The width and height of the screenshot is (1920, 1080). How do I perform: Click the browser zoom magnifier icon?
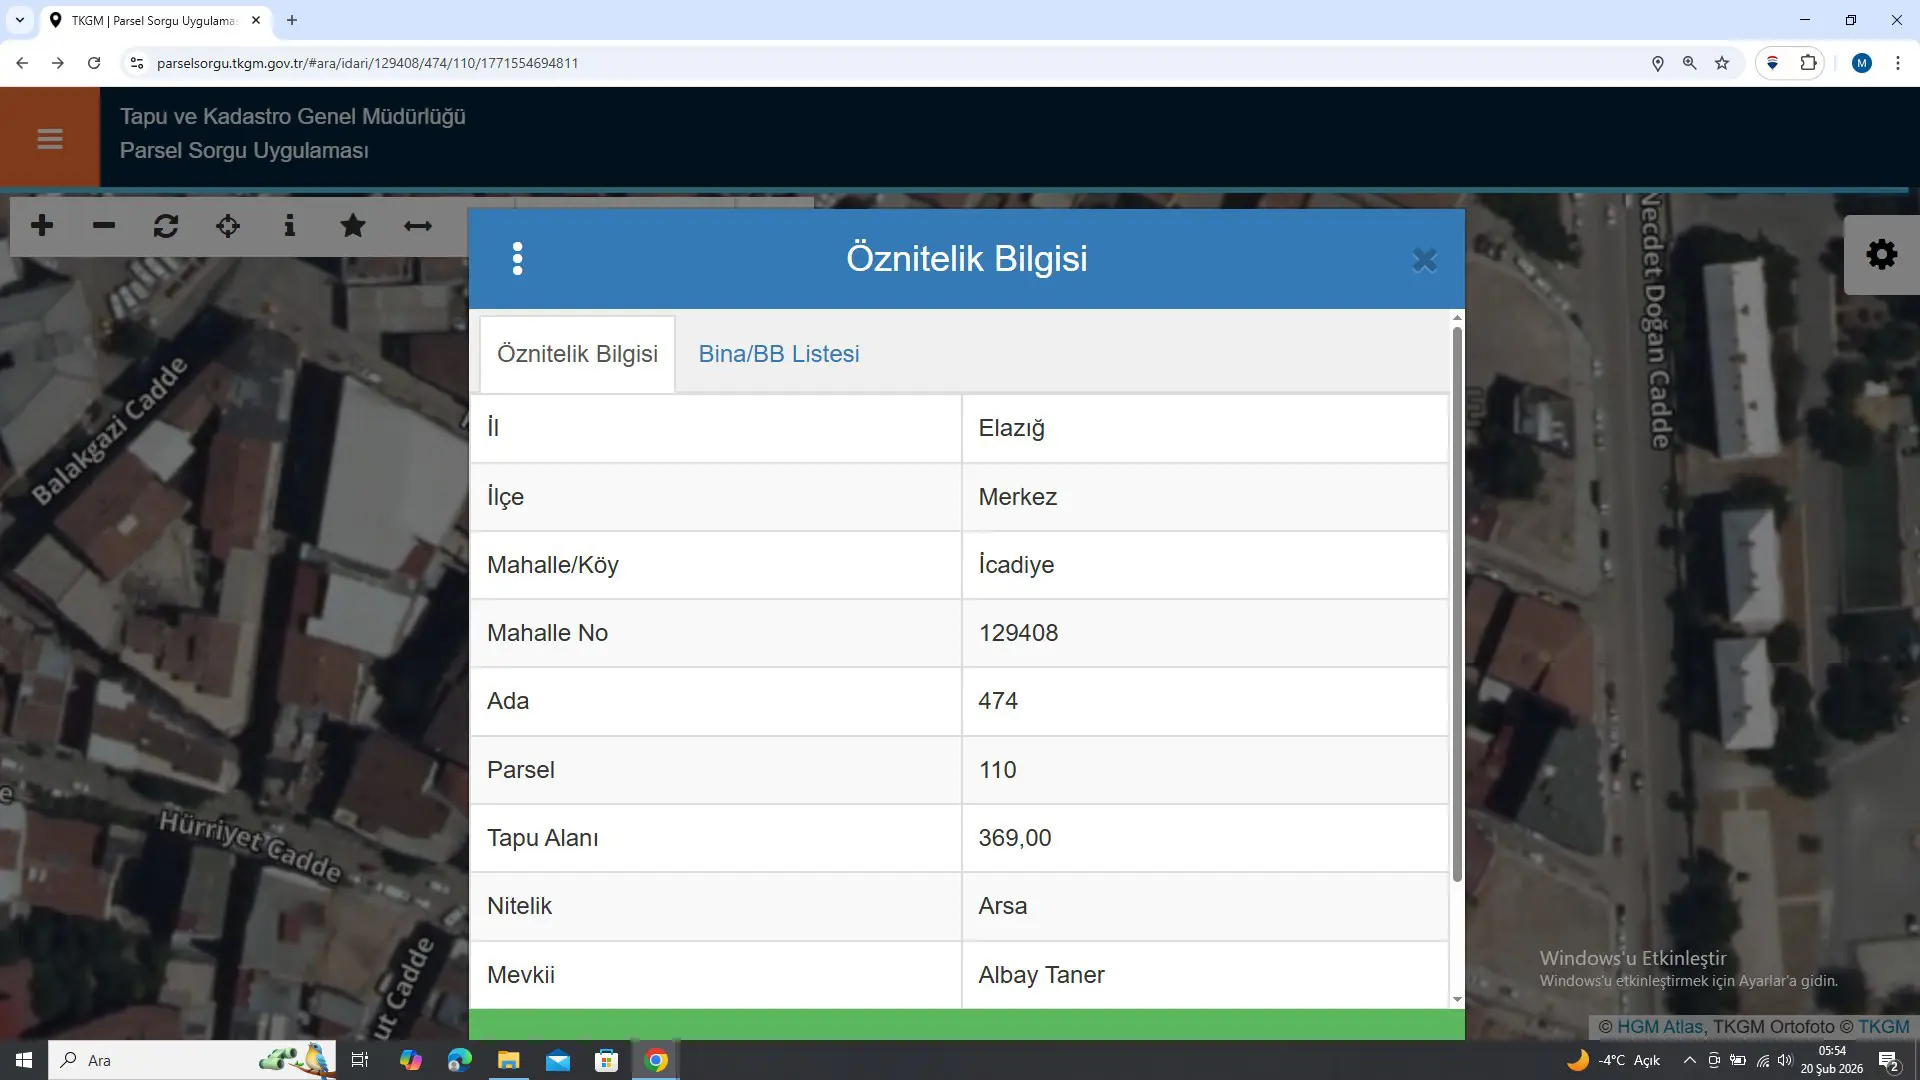coord(1690,63)
